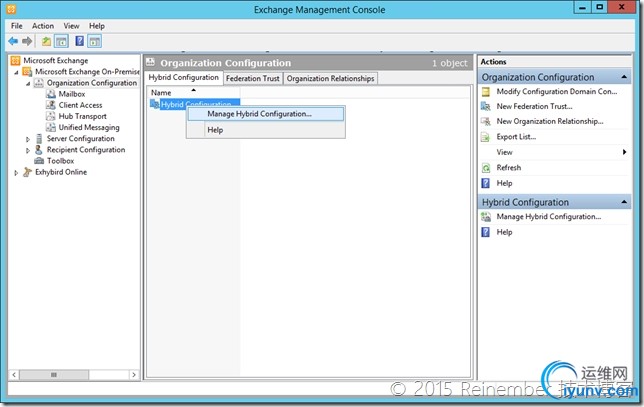Click the Unified Messaging node icon
This screenshot has height=407, width=644.
51,127
